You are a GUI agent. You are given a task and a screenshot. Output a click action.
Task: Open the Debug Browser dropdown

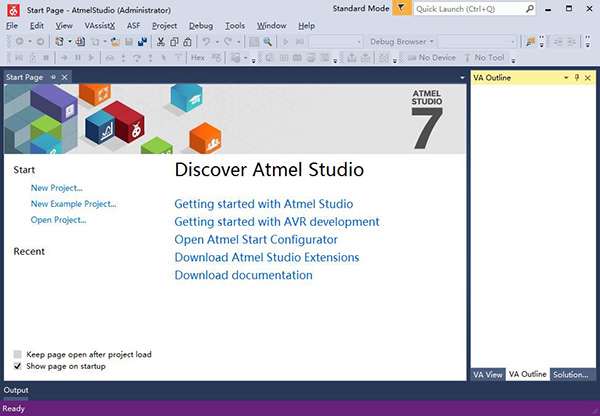click(x=432, y=42)
